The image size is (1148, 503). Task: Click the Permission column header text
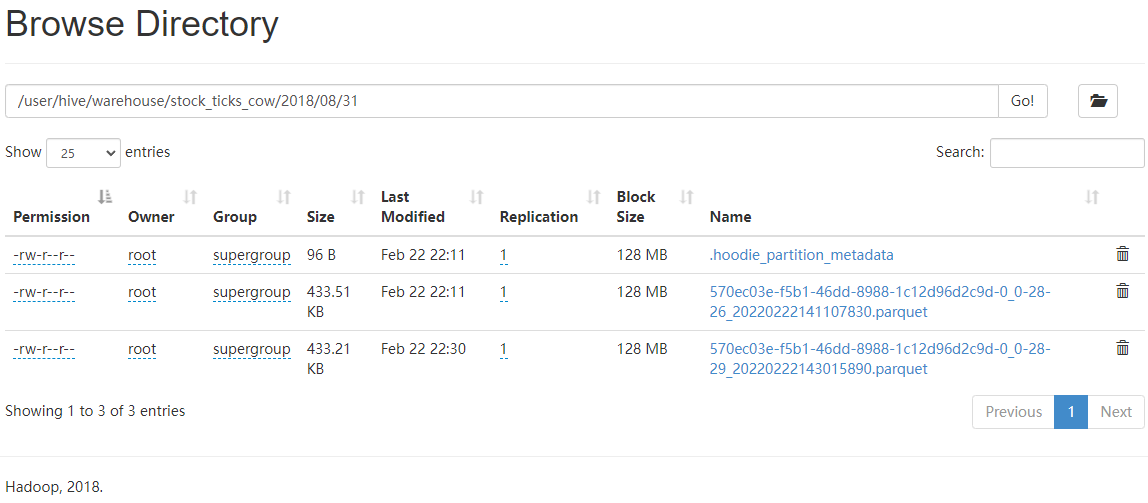point(52,217)
